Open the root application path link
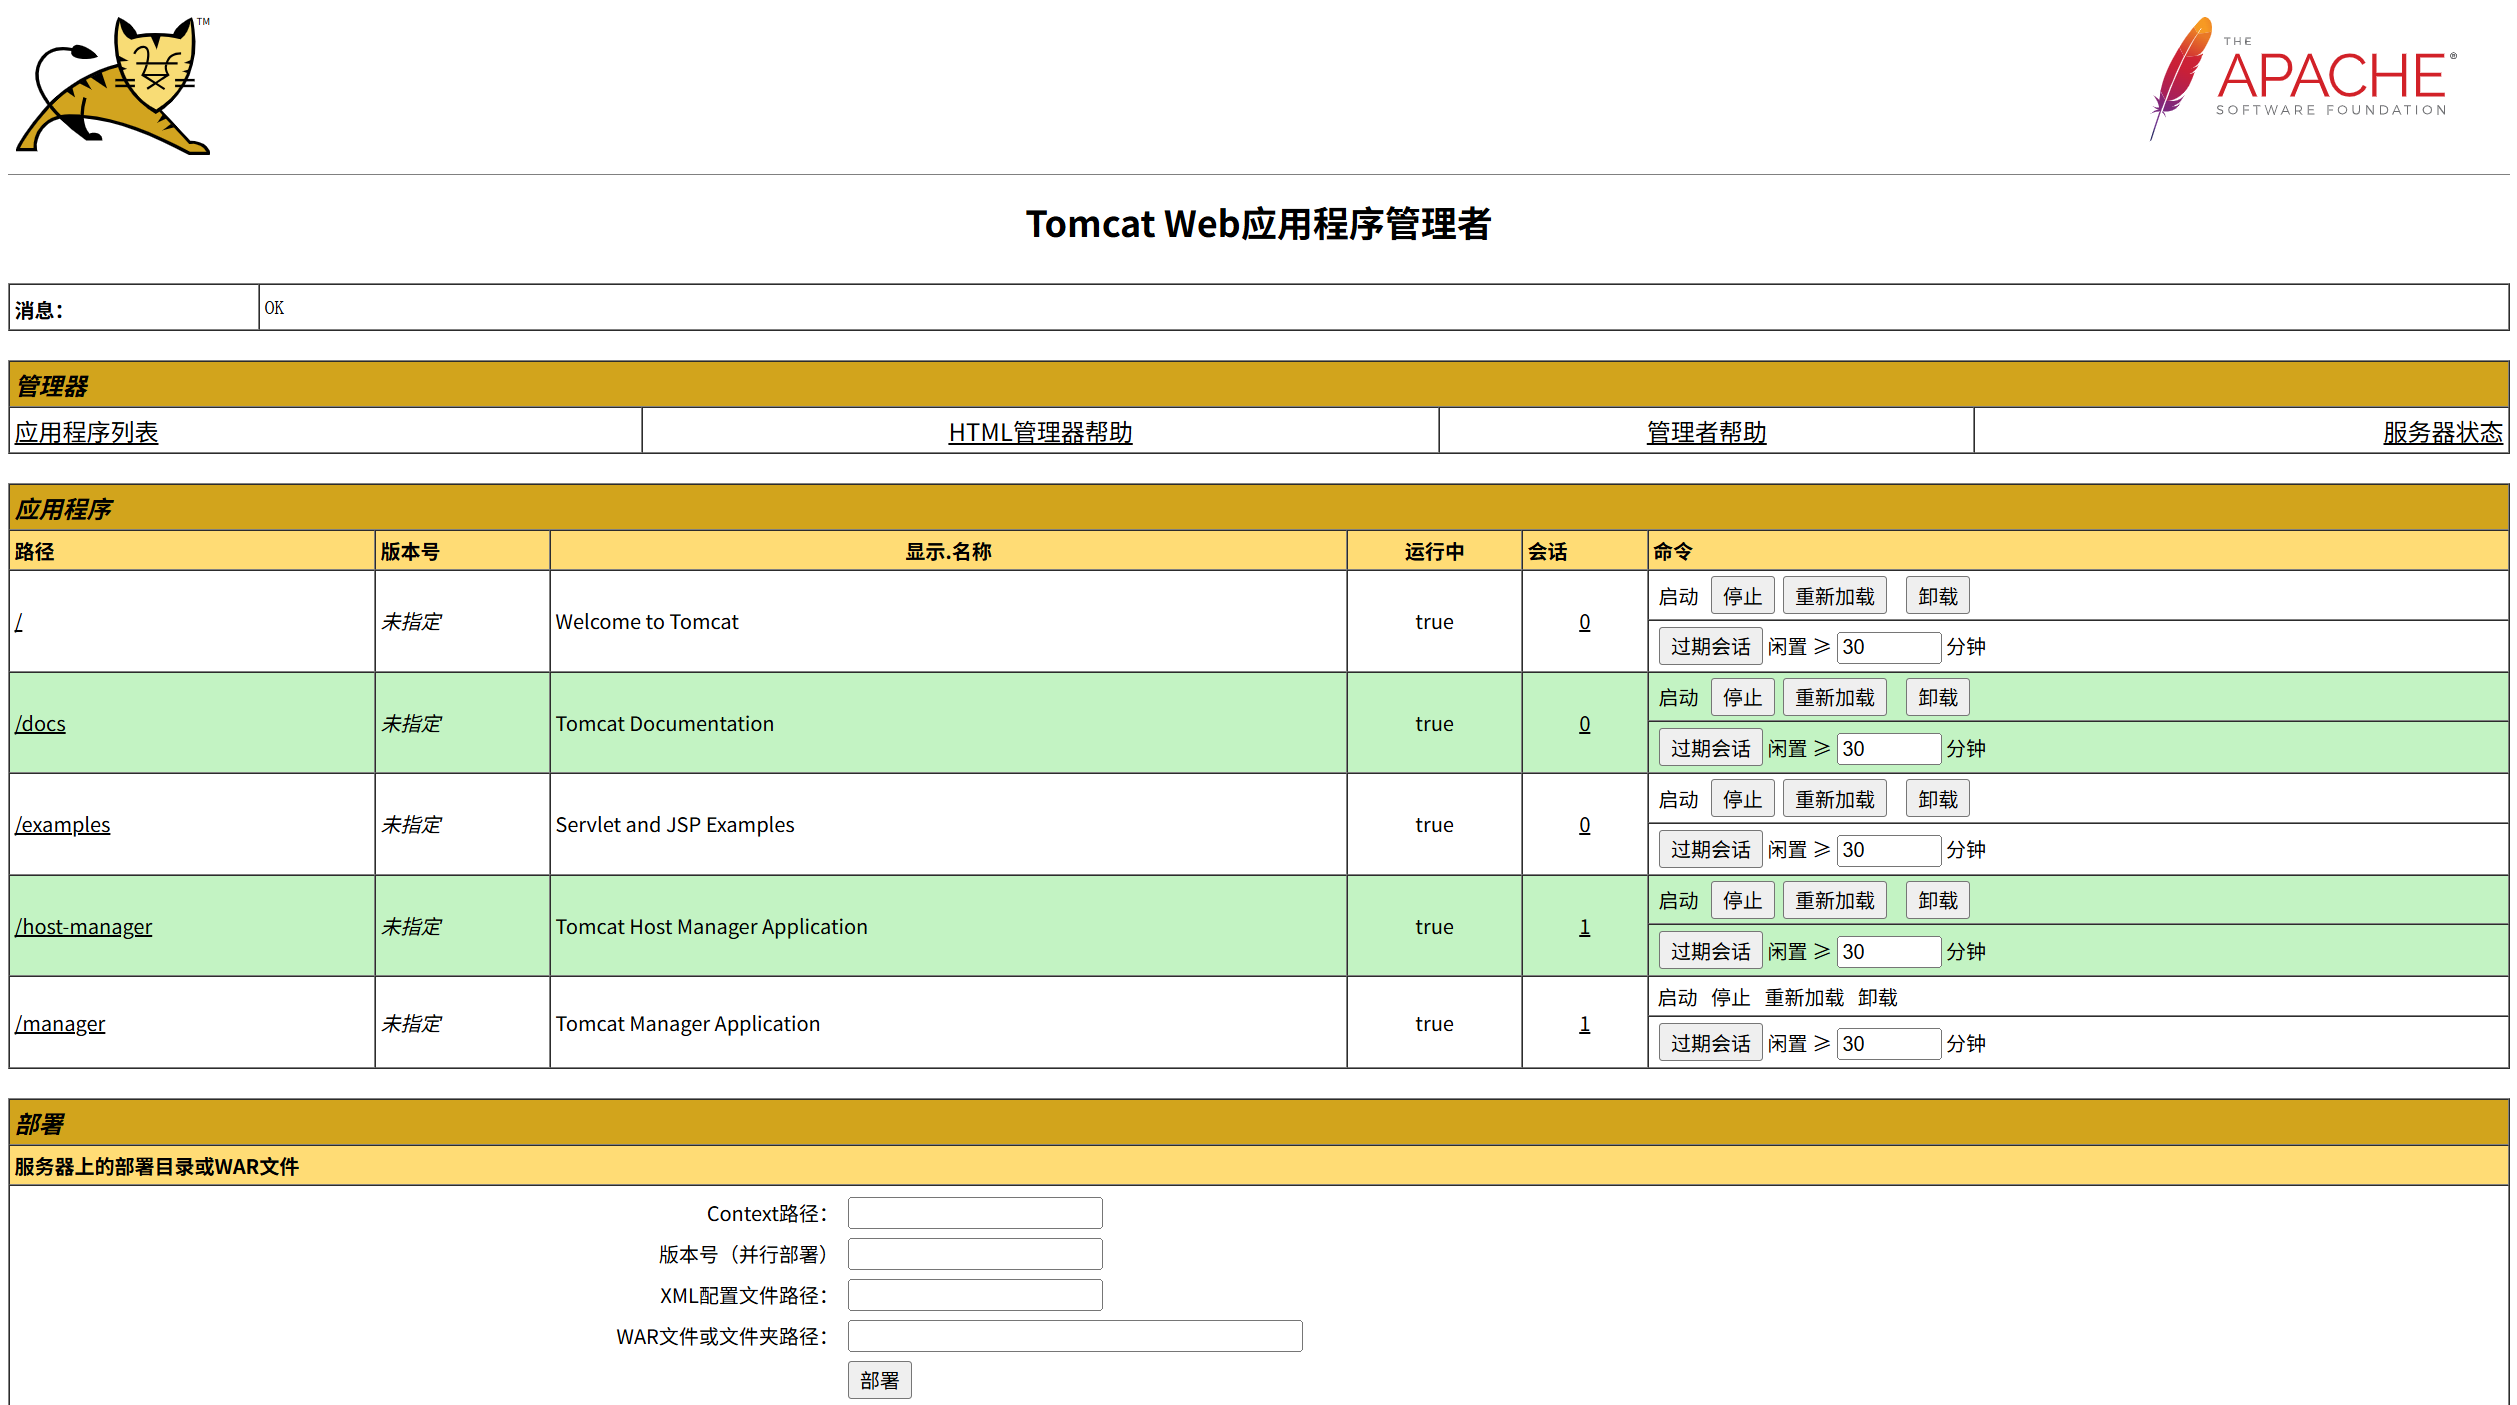The image size is (2517, 1405). click(x=16, y=621)
